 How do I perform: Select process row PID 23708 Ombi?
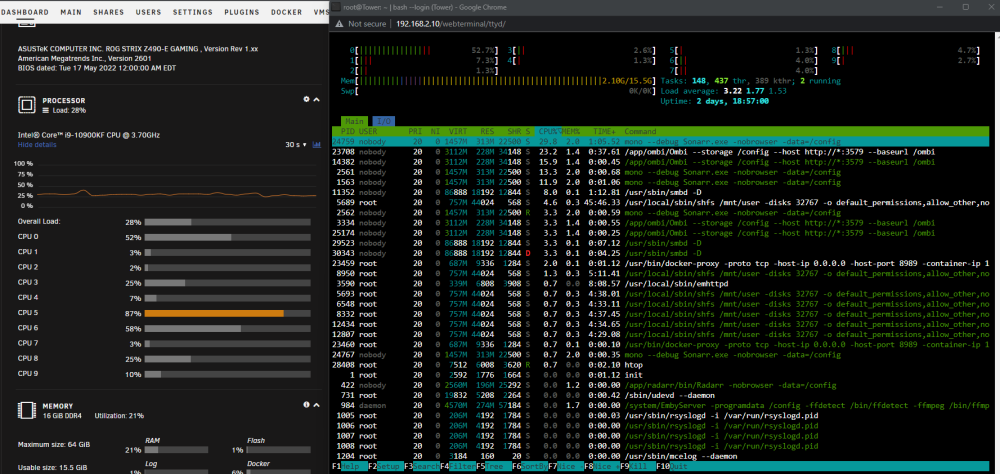click(661, 152)
